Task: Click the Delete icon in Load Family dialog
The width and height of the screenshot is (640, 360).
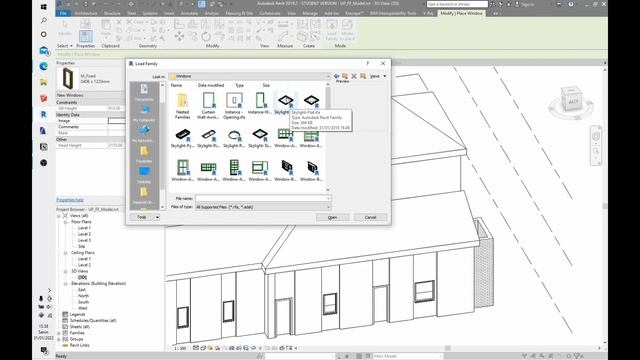Action: (354, 76)
